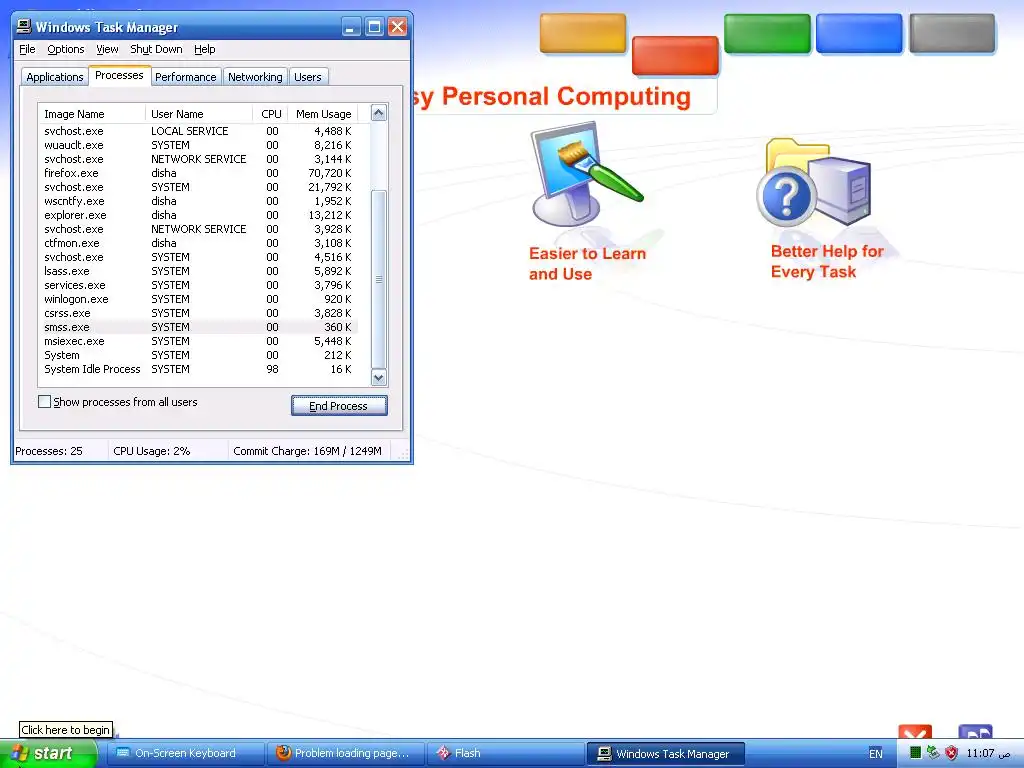Select the smss.exe process row
Viewport: 1024px width, 768px height.
(198, 327)
